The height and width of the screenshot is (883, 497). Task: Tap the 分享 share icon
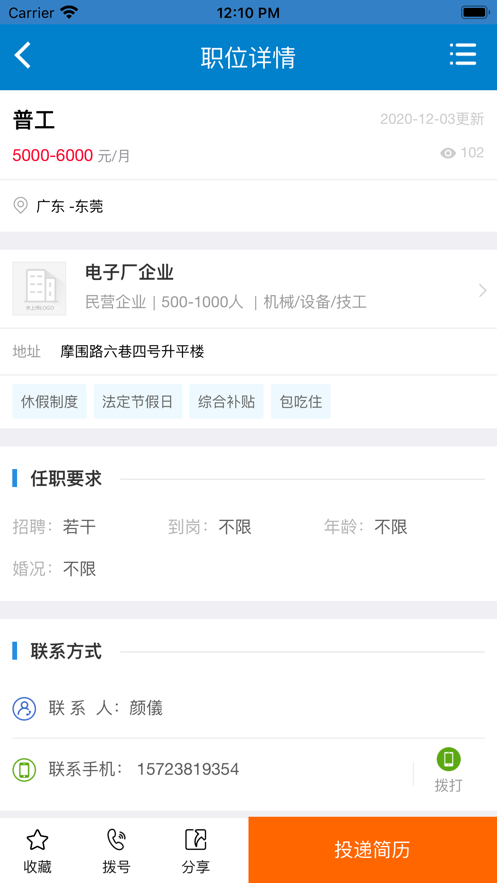[x=196, y=841]
